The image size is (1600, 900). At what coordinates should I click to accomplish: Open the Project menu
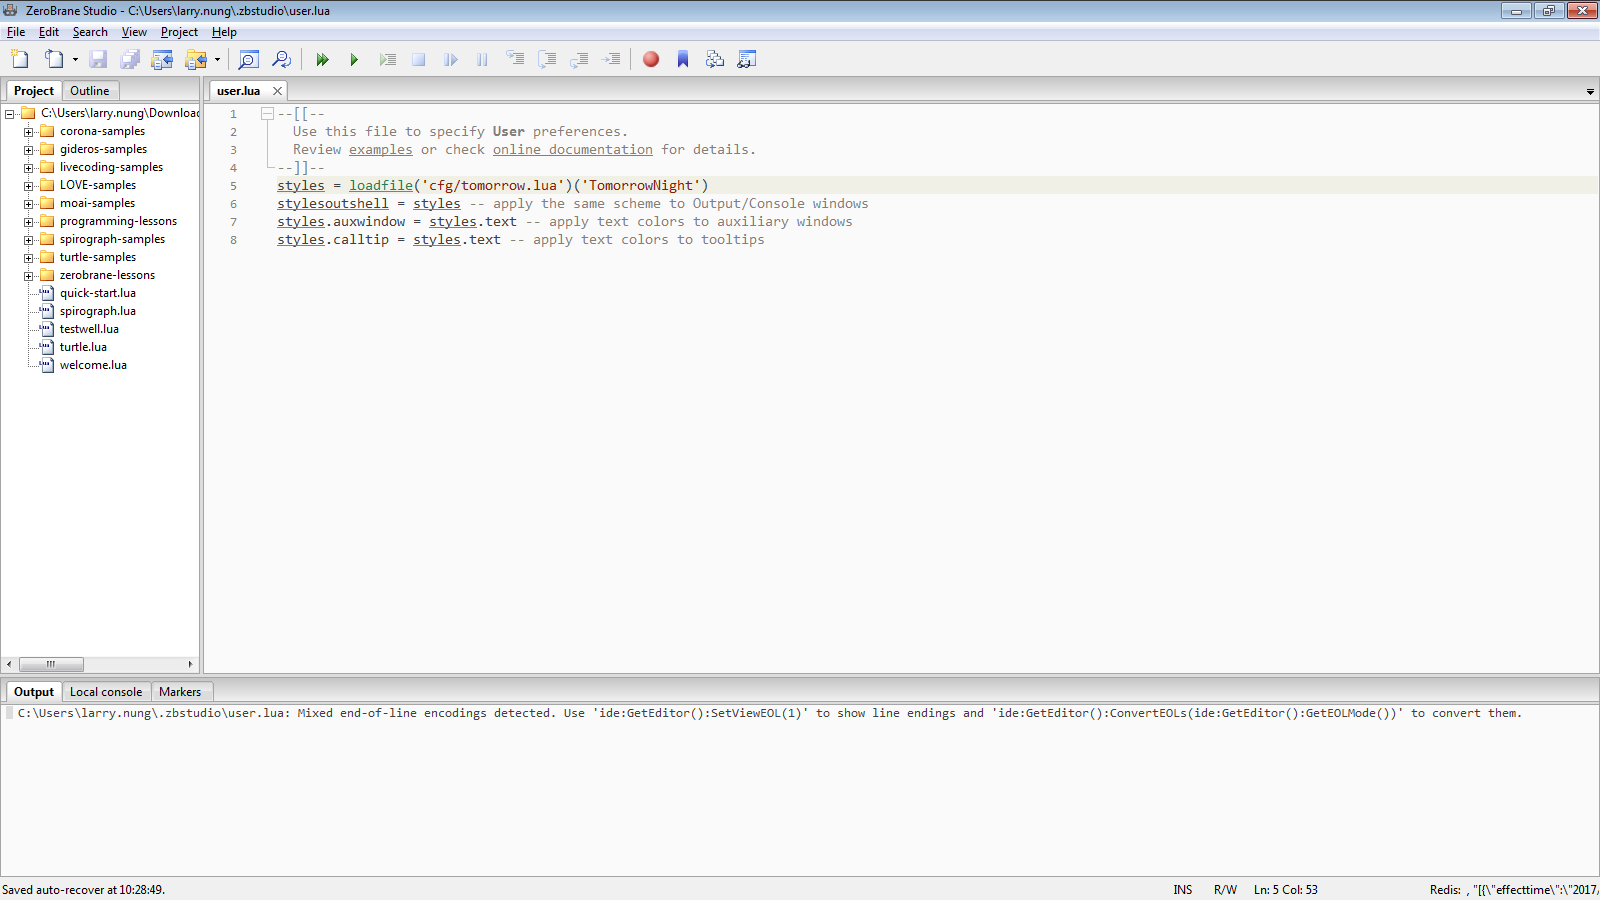[x=179, y=32]
